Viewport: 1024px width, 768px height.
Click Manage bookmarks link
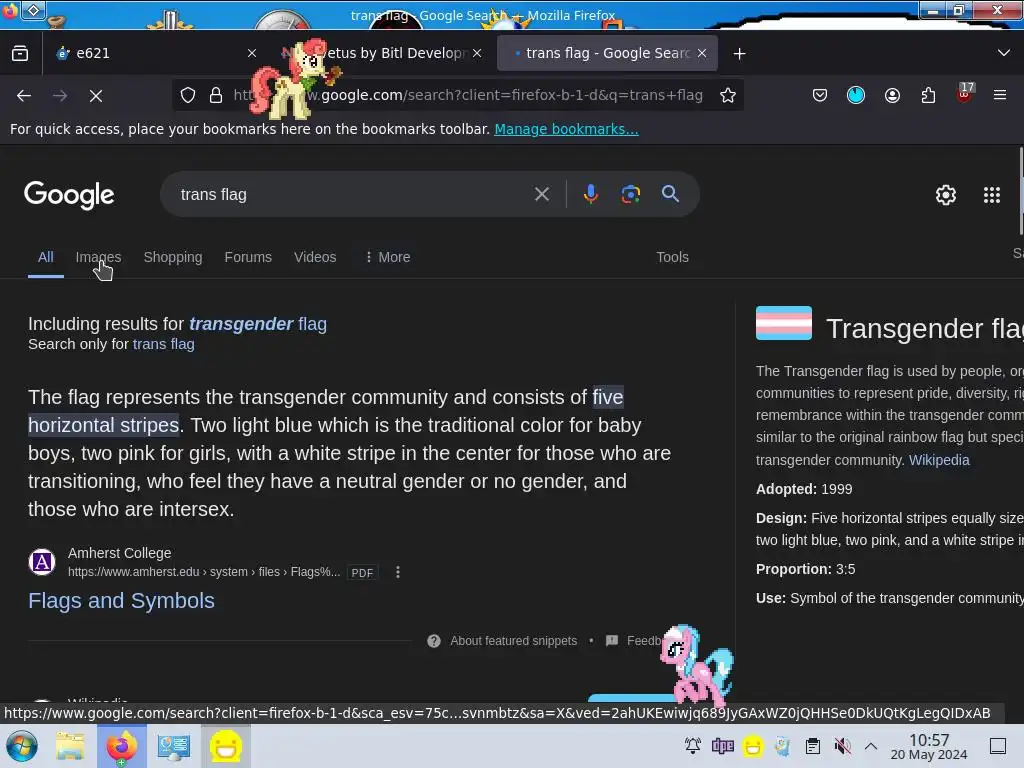coord(566,129)
